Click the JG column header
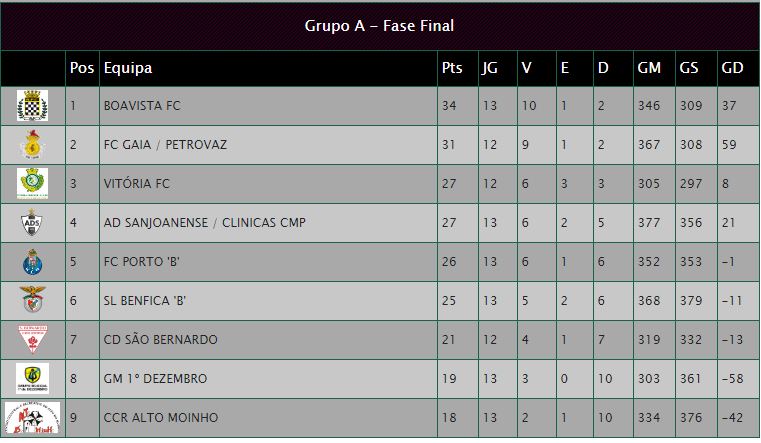This screenshot has height=443, width=761. (x=490, y=68)
